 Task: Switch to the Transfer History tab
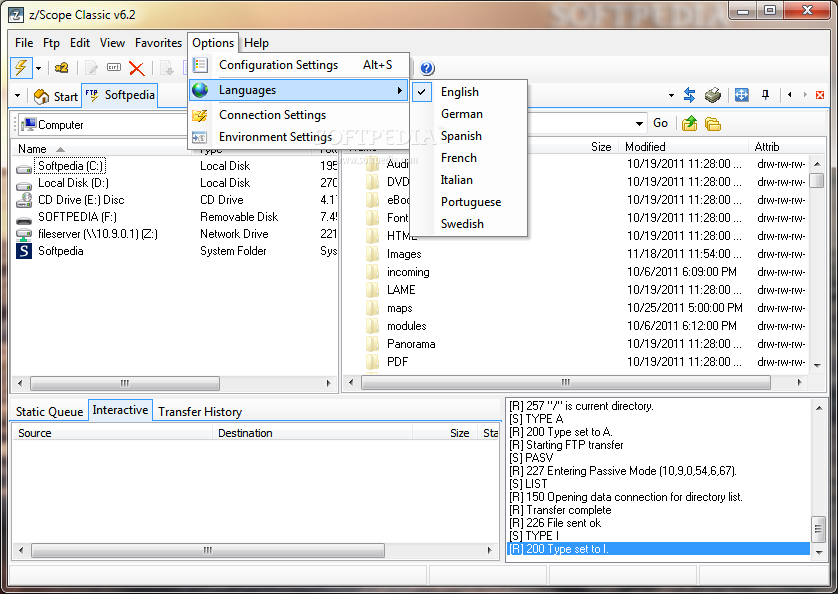coord(200,412)
